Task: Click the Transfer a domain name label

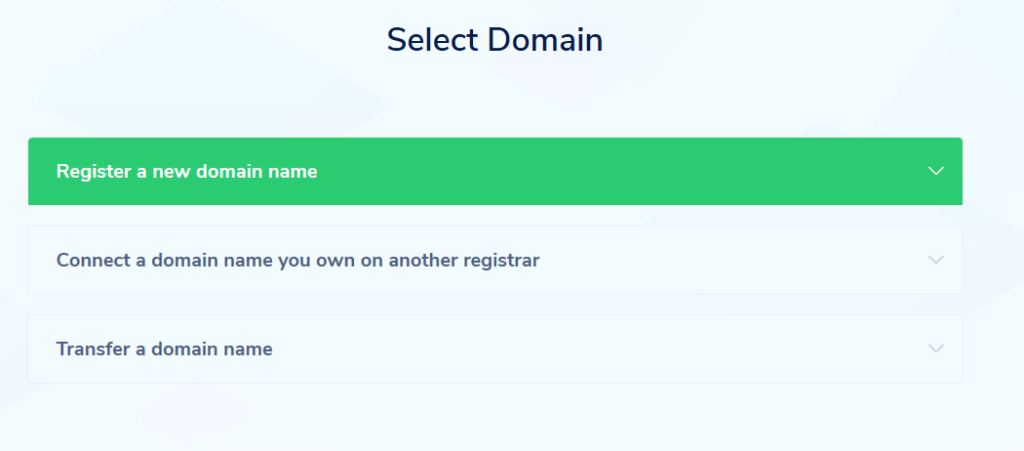Action: tap(164, 349)
